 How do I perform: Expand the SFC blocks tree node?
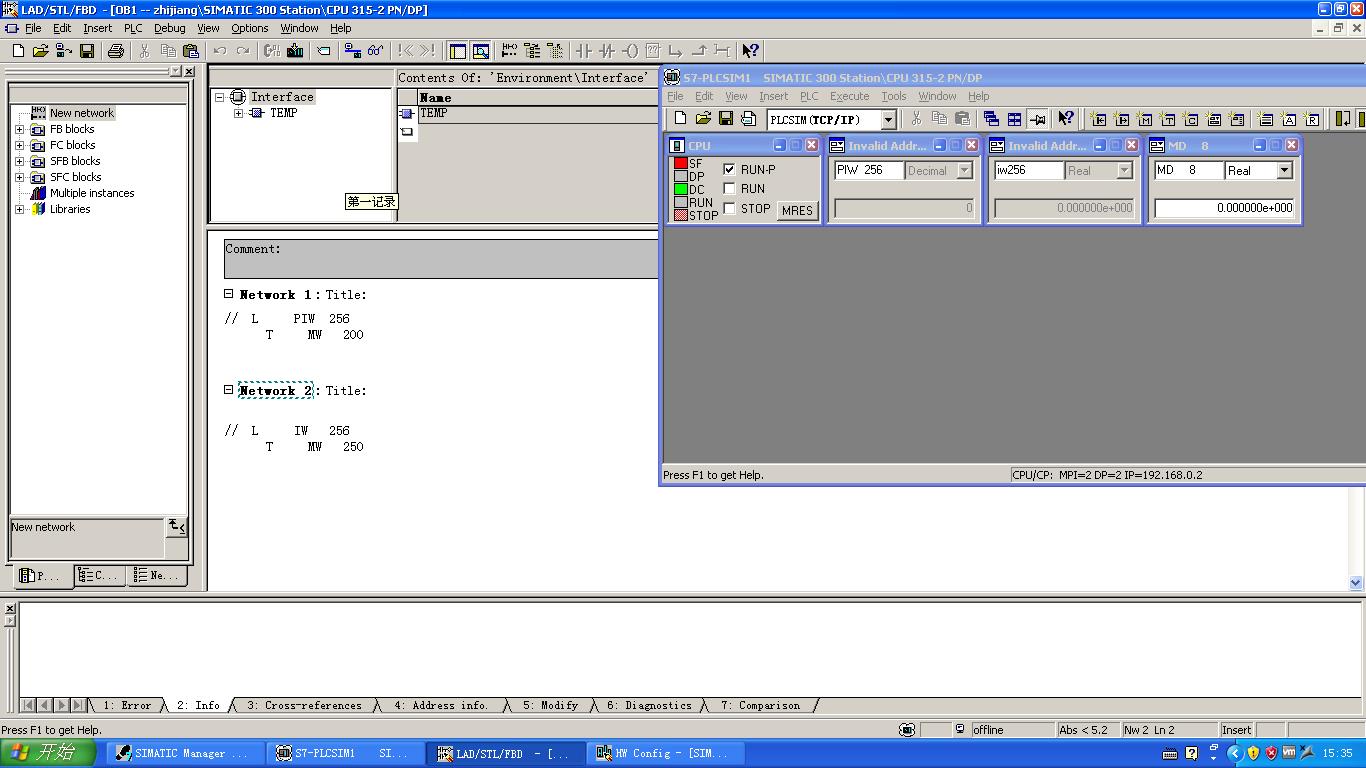tap(19, 177)
